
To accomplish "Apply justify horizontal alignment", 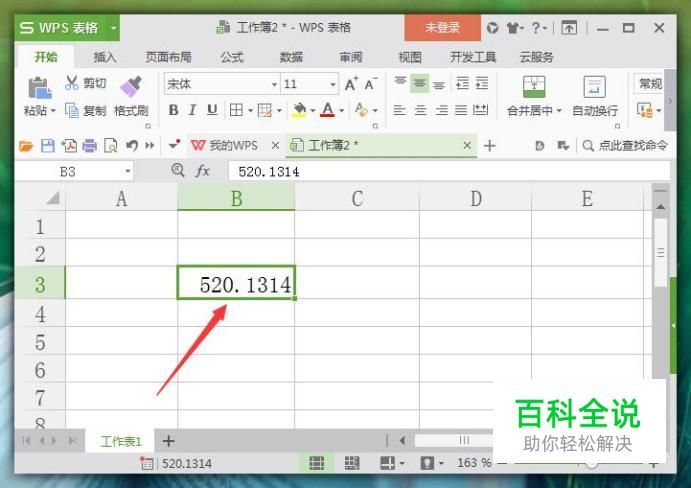I will [461, 110].
